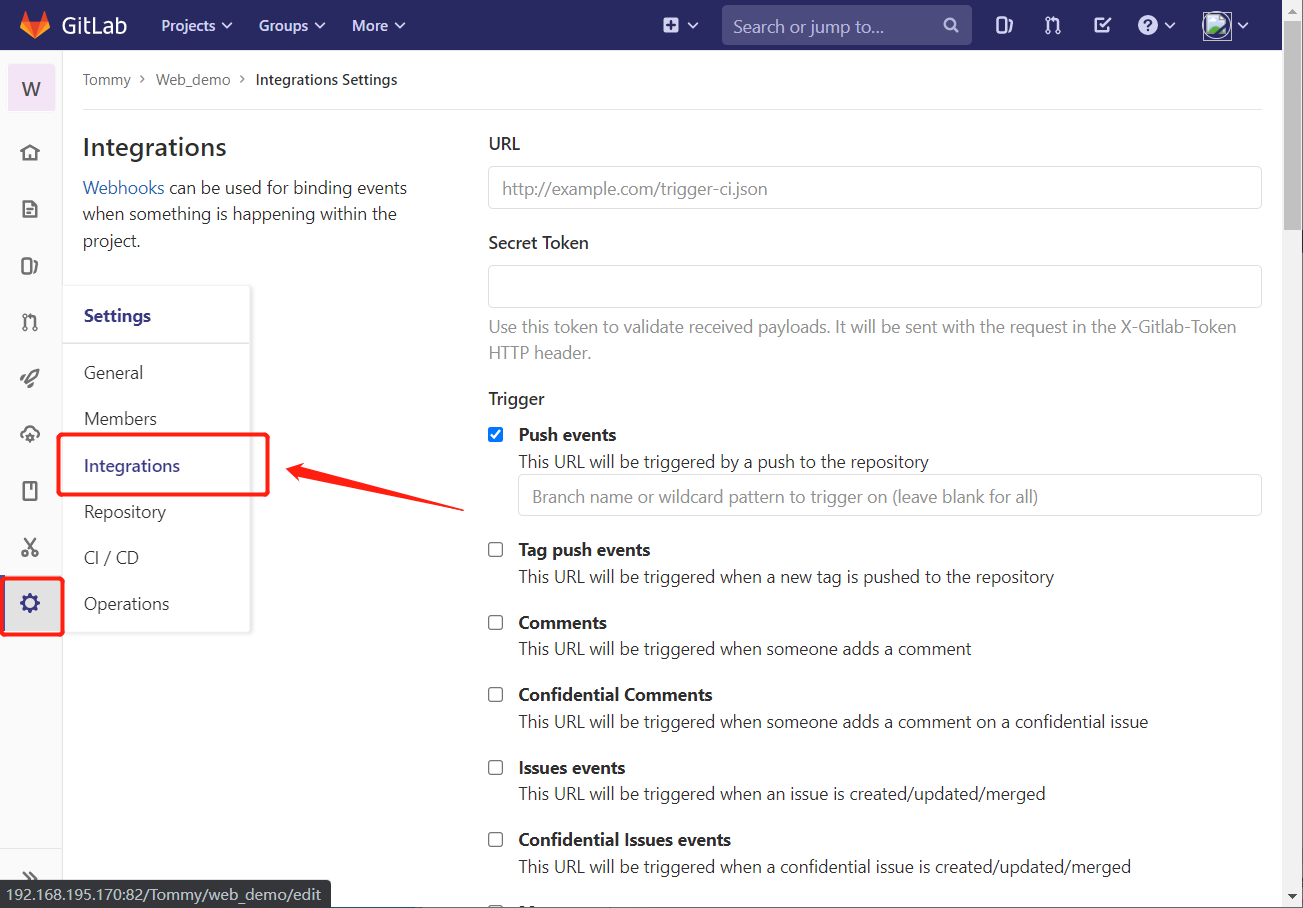Image resolution: width=1303 pixels, height=908 pixels.
Task: Select Integrations in Settings flyout
Action: 132,466
